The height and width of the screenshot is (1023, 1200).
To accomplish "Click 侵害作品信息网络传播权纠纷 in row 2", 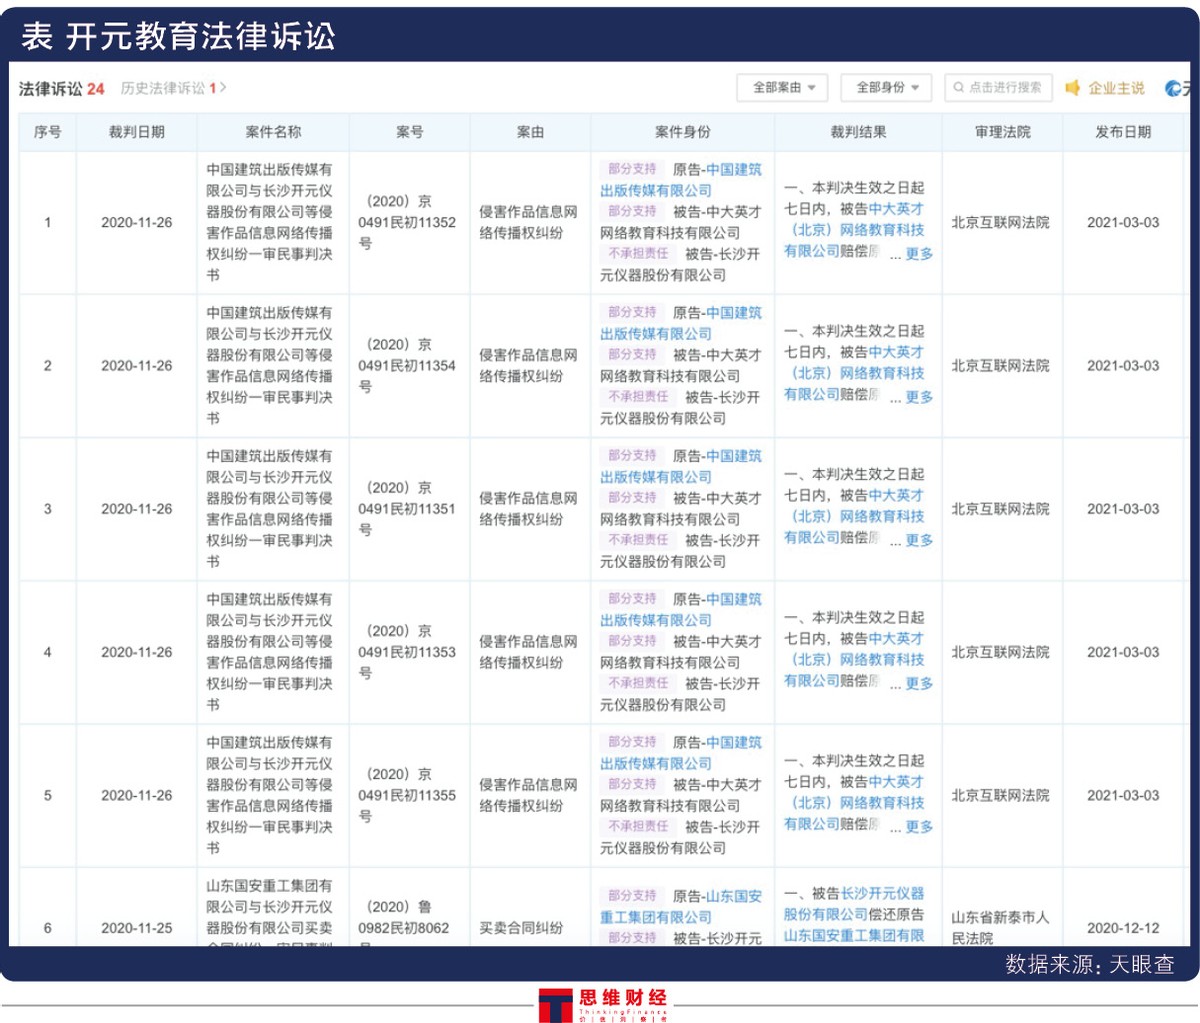I will pyautogui.click(x=528, y=365).
